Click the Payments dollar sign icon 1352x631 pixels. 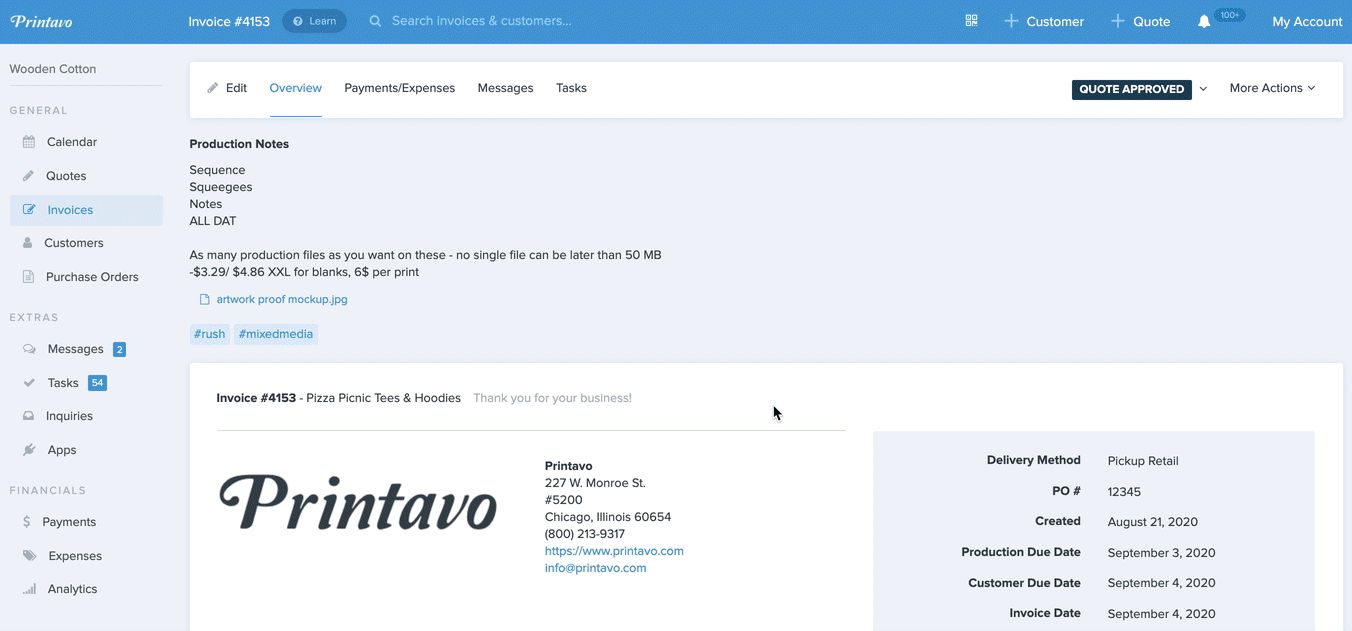coord(27,522)
